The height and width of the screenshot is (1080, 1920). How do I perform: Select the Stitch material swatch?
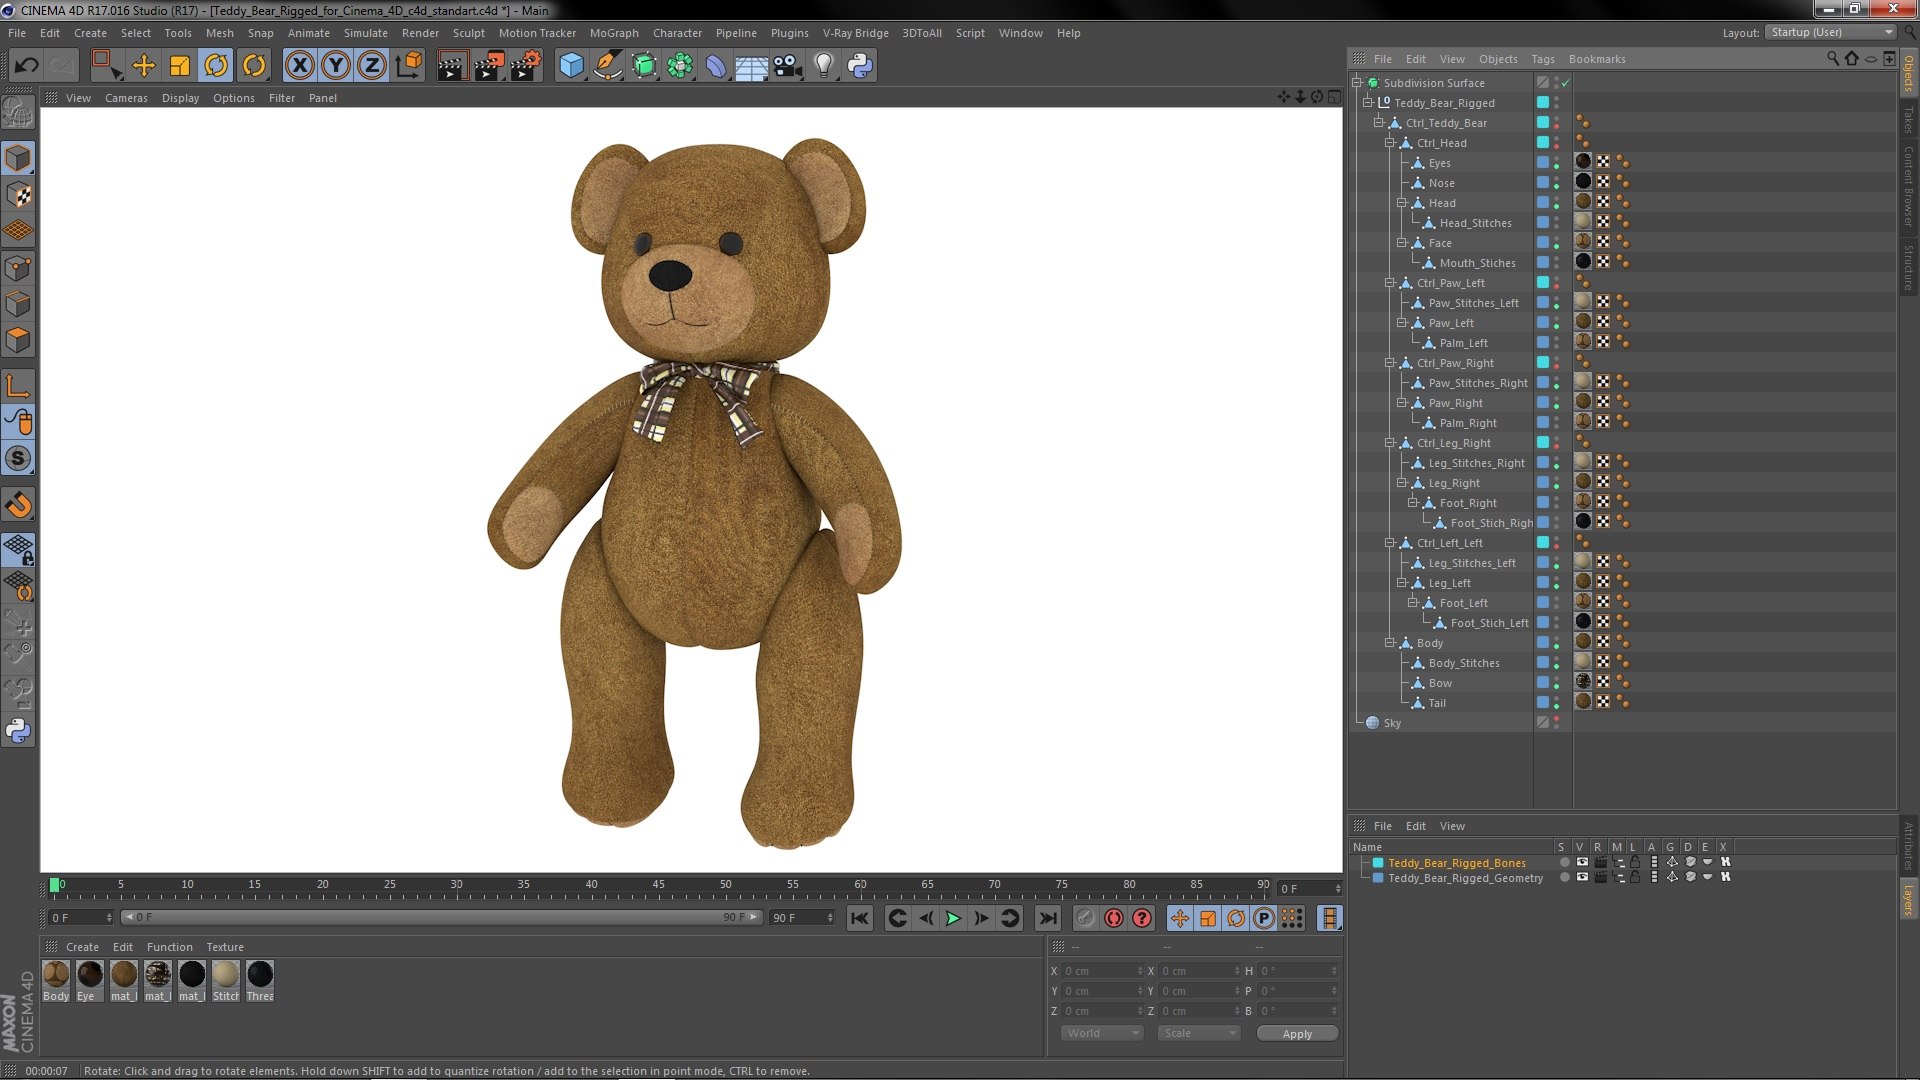coord(226,981)
